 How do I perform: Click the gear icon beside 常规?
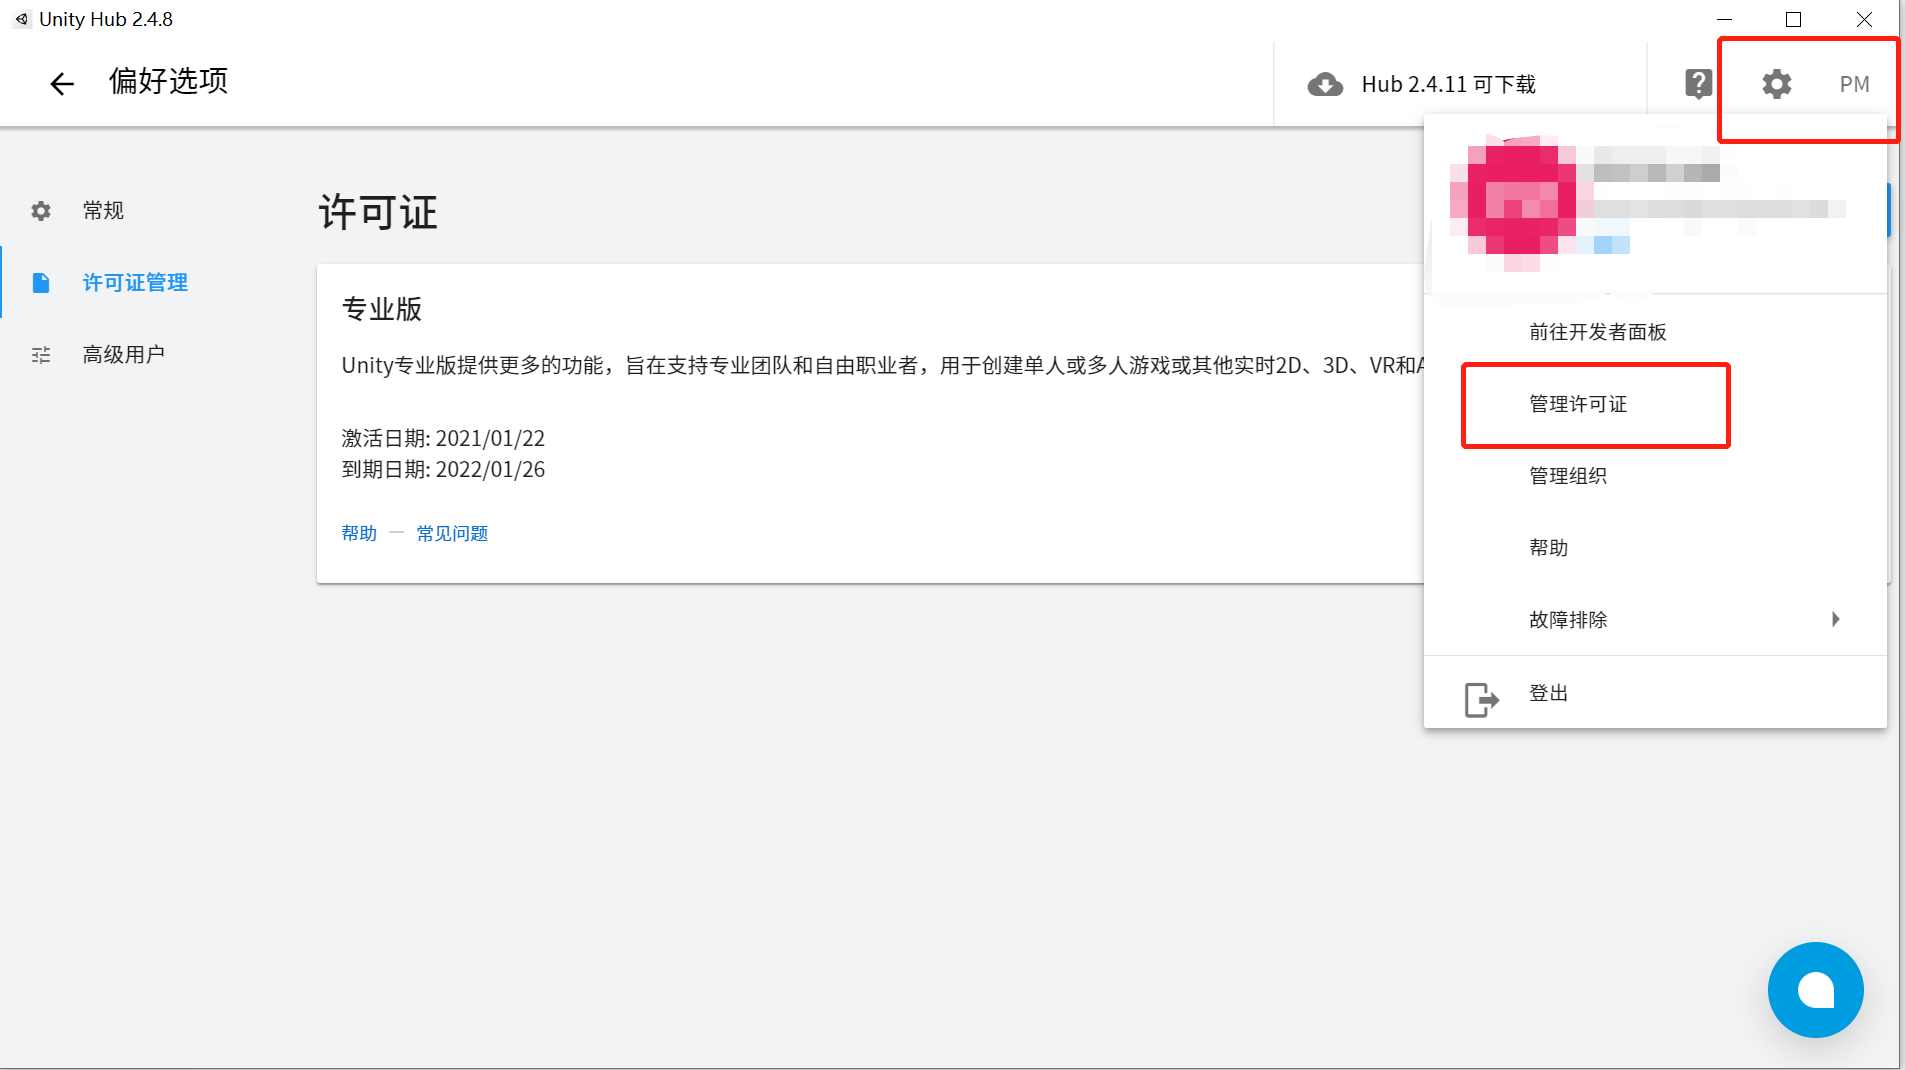pos(41,211)
